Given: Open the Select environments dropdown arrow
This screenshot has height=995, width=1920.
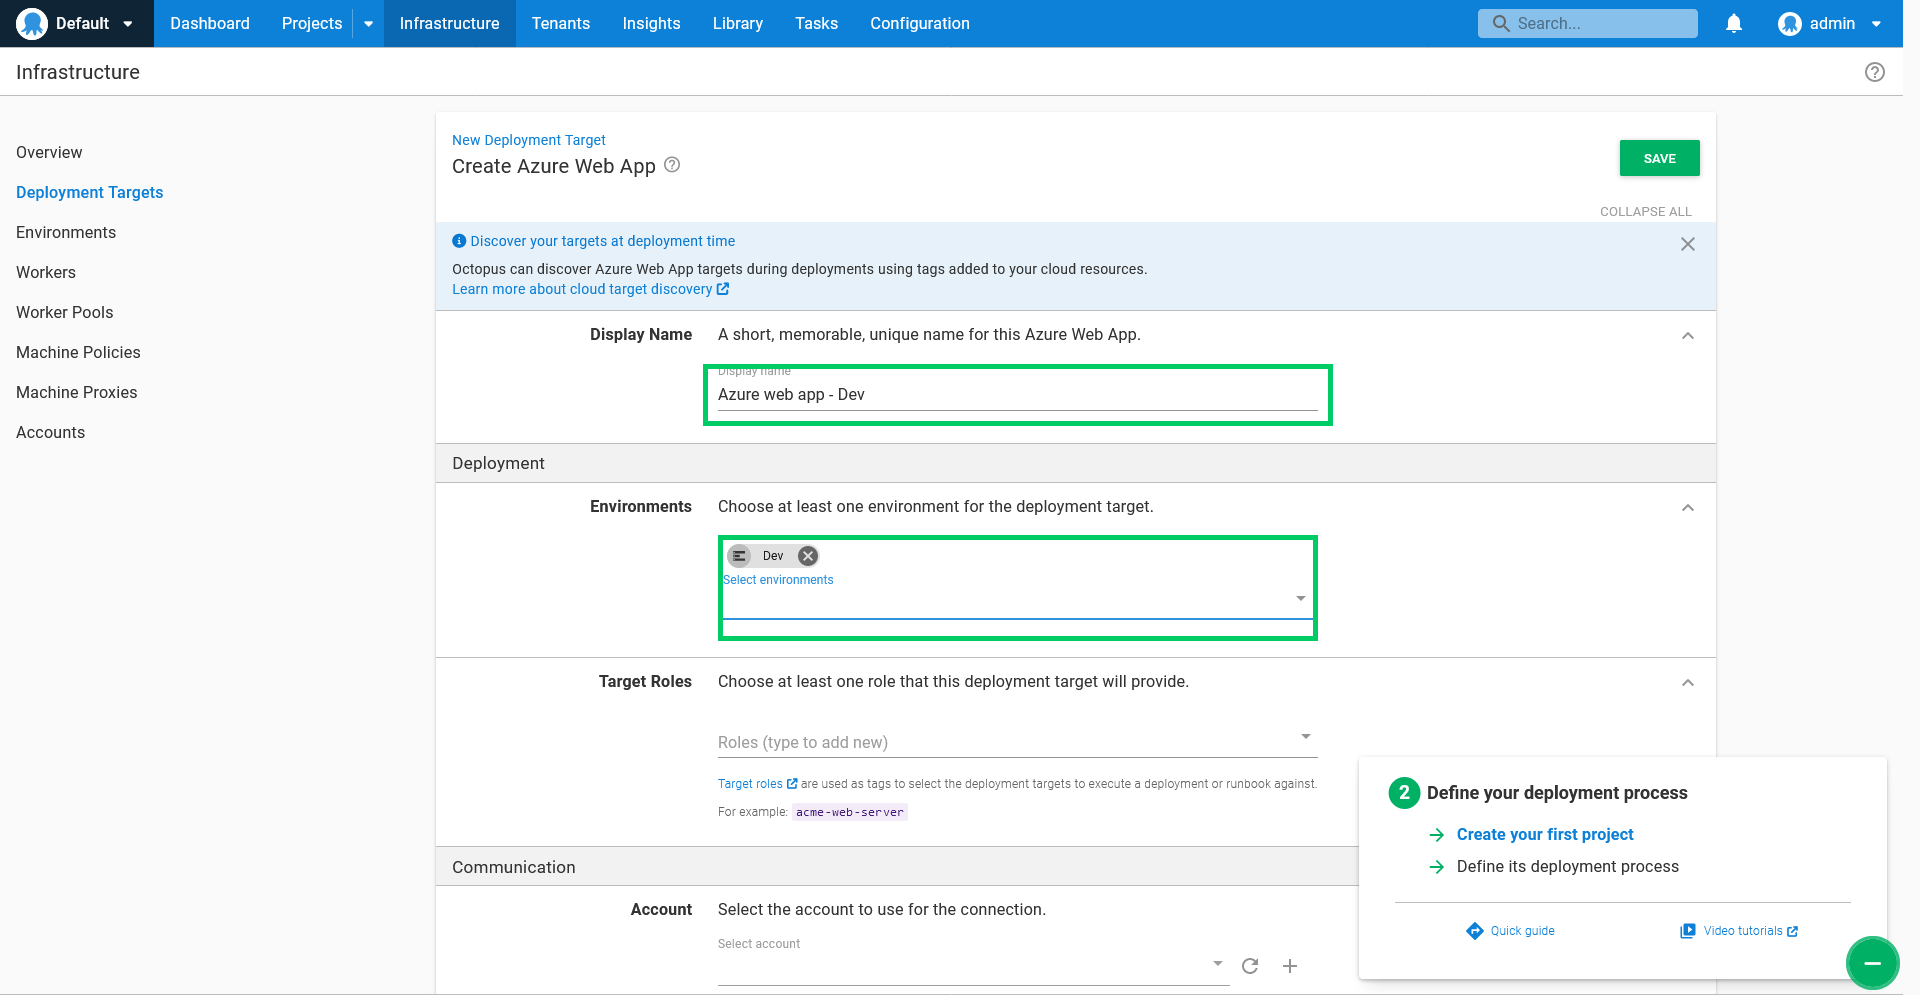Looking at the screenshot, I should 1301,598.
